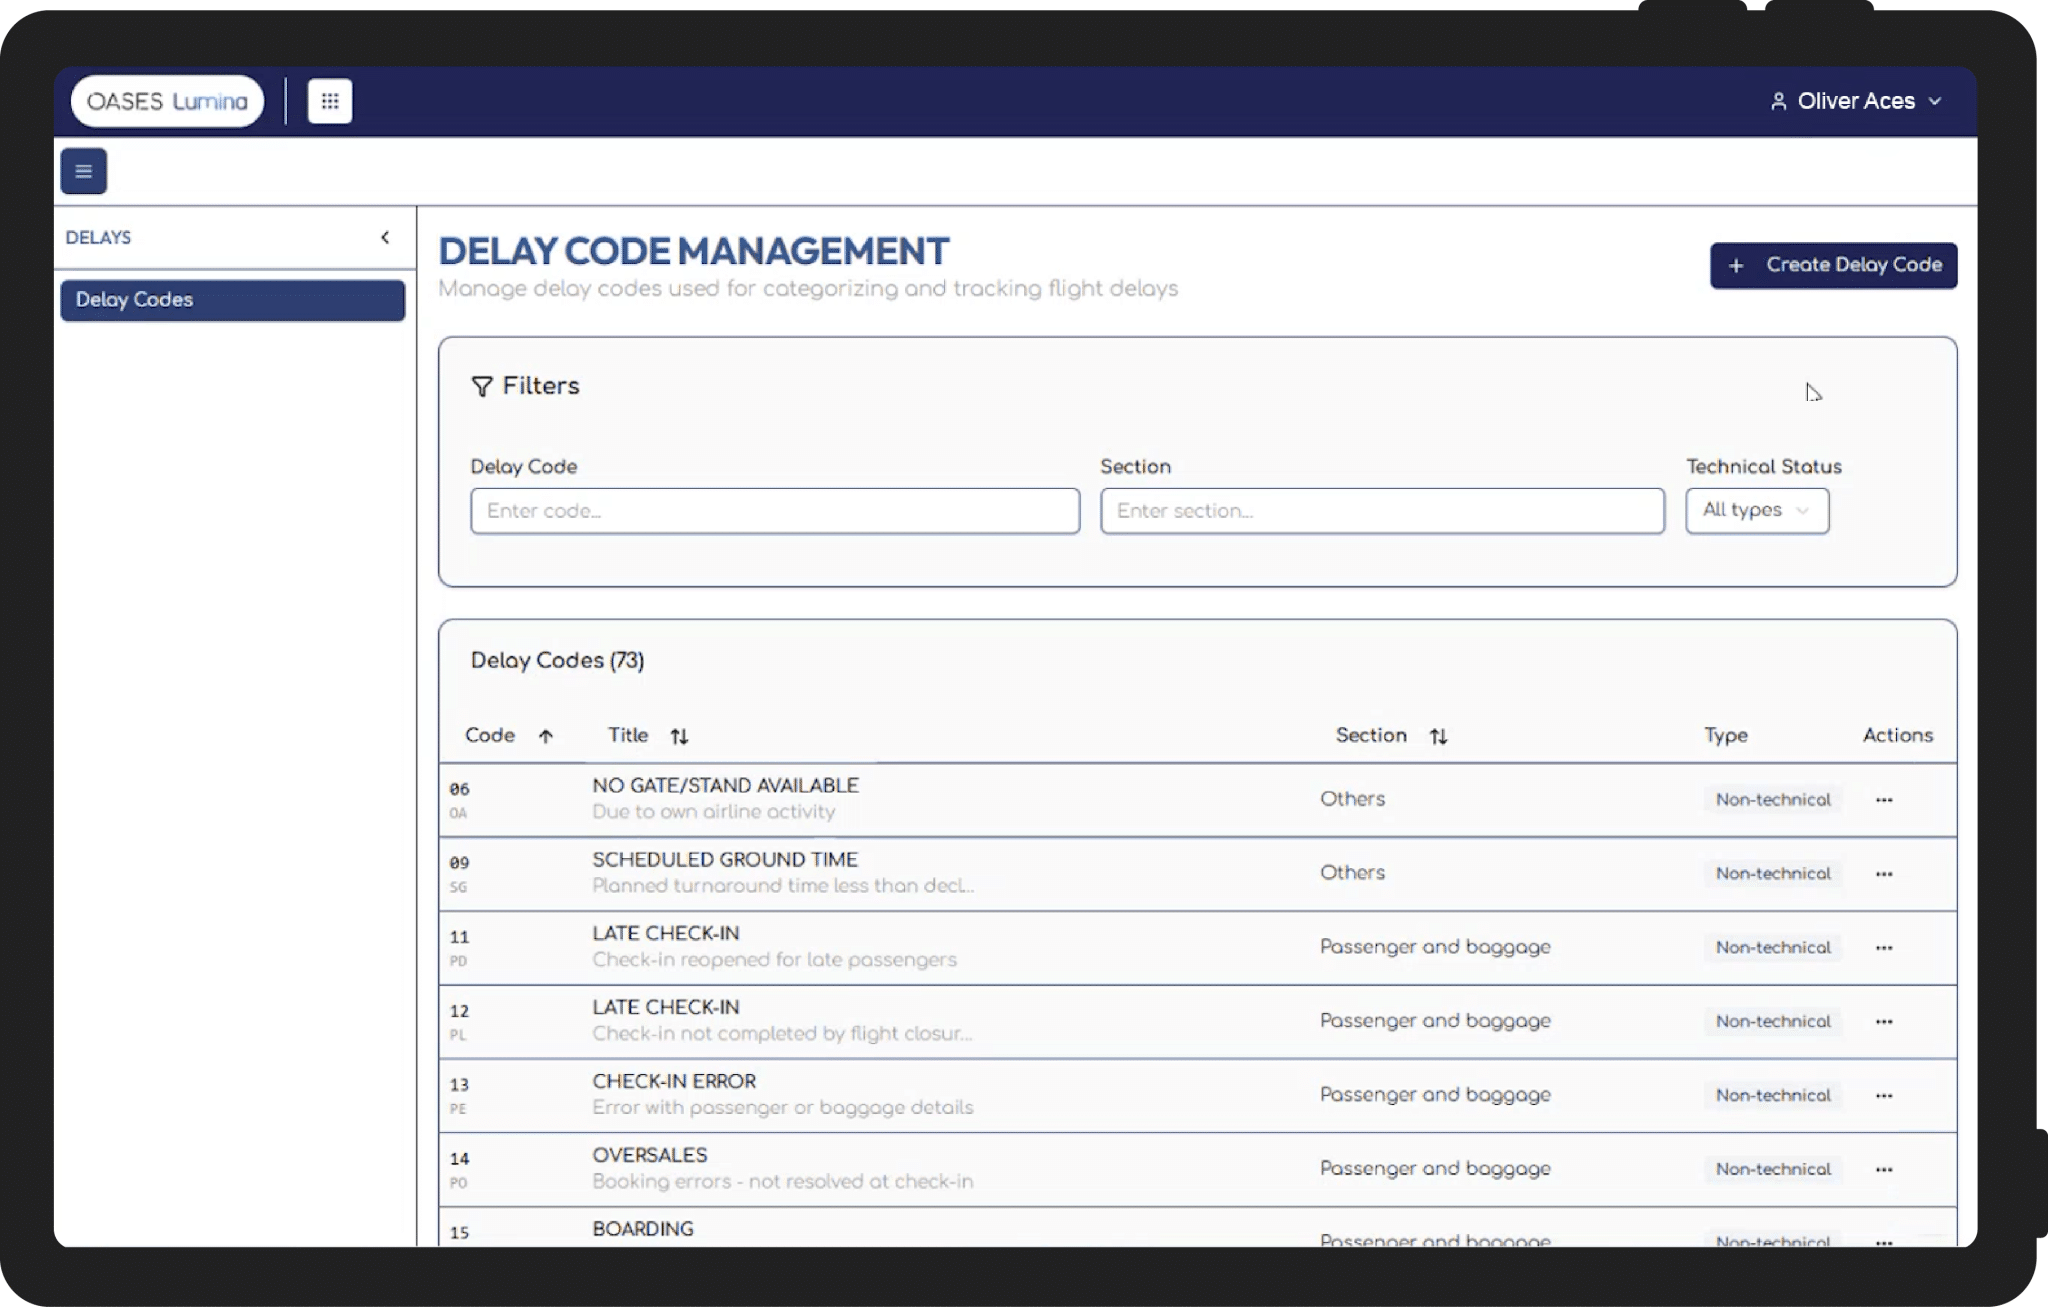Open the Technical Status All types dropdown
This screenshot has width=2048, height=1307.
pyautogui.click(x=1756, y=510)
